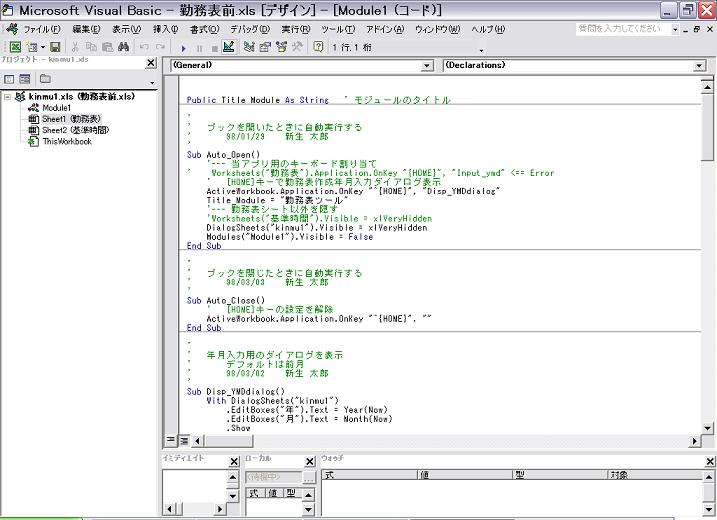Viewport: 717px width, 520px height.
Task: Click View Object icon in Project pane
Action: click(x=25, y=79)
